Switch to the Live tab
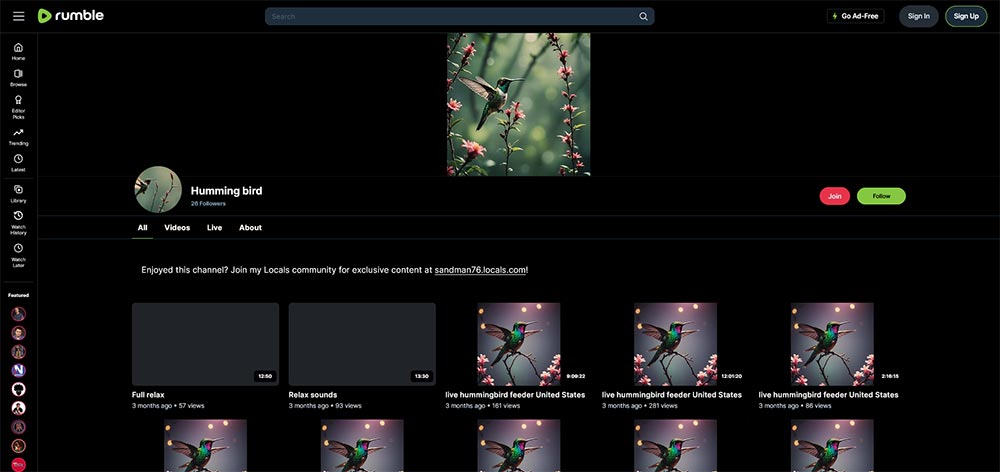Image resolution: width=1000 pixels, height=472 pixels. pos(214,228)
